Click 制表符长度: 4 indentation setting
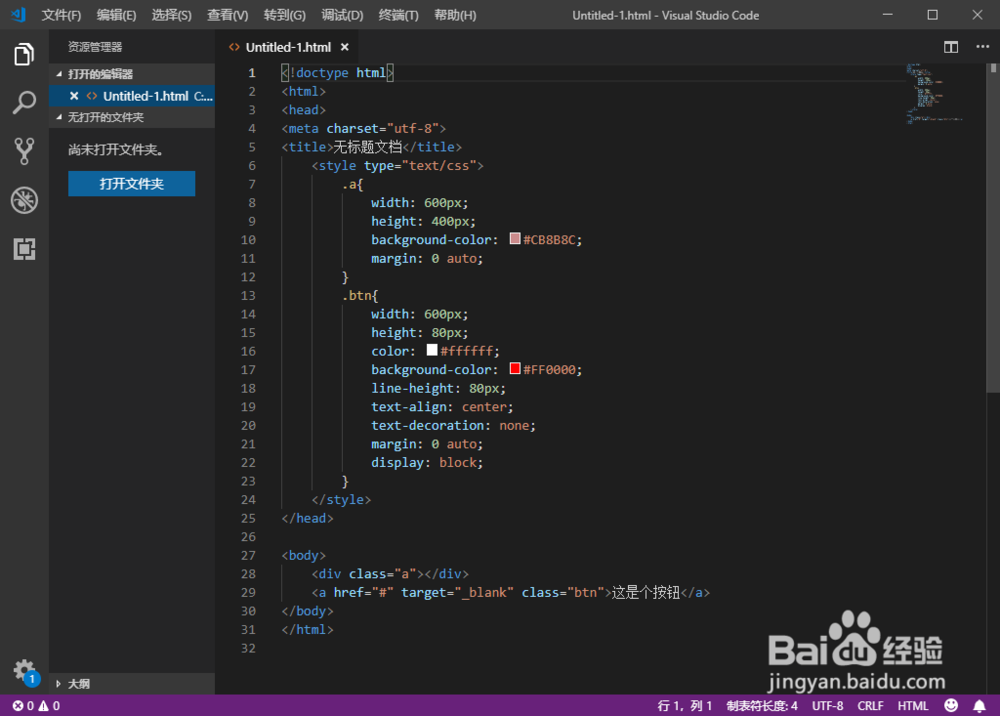This screenshot has width=1000, height=716. (x=761, y=706)
